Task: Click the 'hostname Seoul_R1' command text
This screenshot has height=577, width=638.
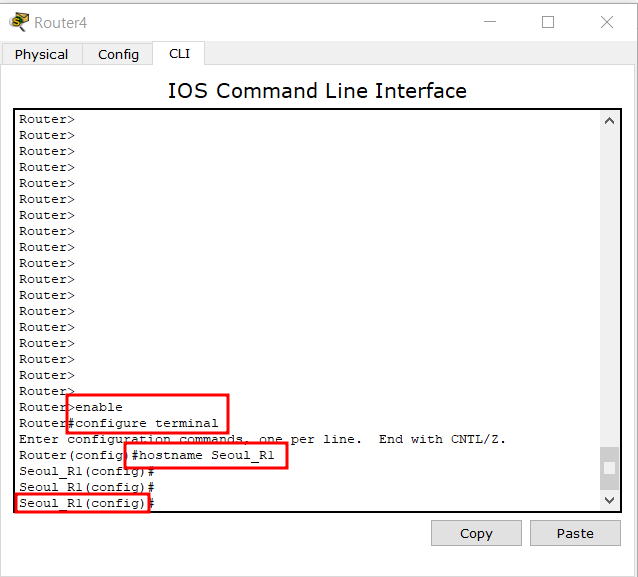Action: 206,455
